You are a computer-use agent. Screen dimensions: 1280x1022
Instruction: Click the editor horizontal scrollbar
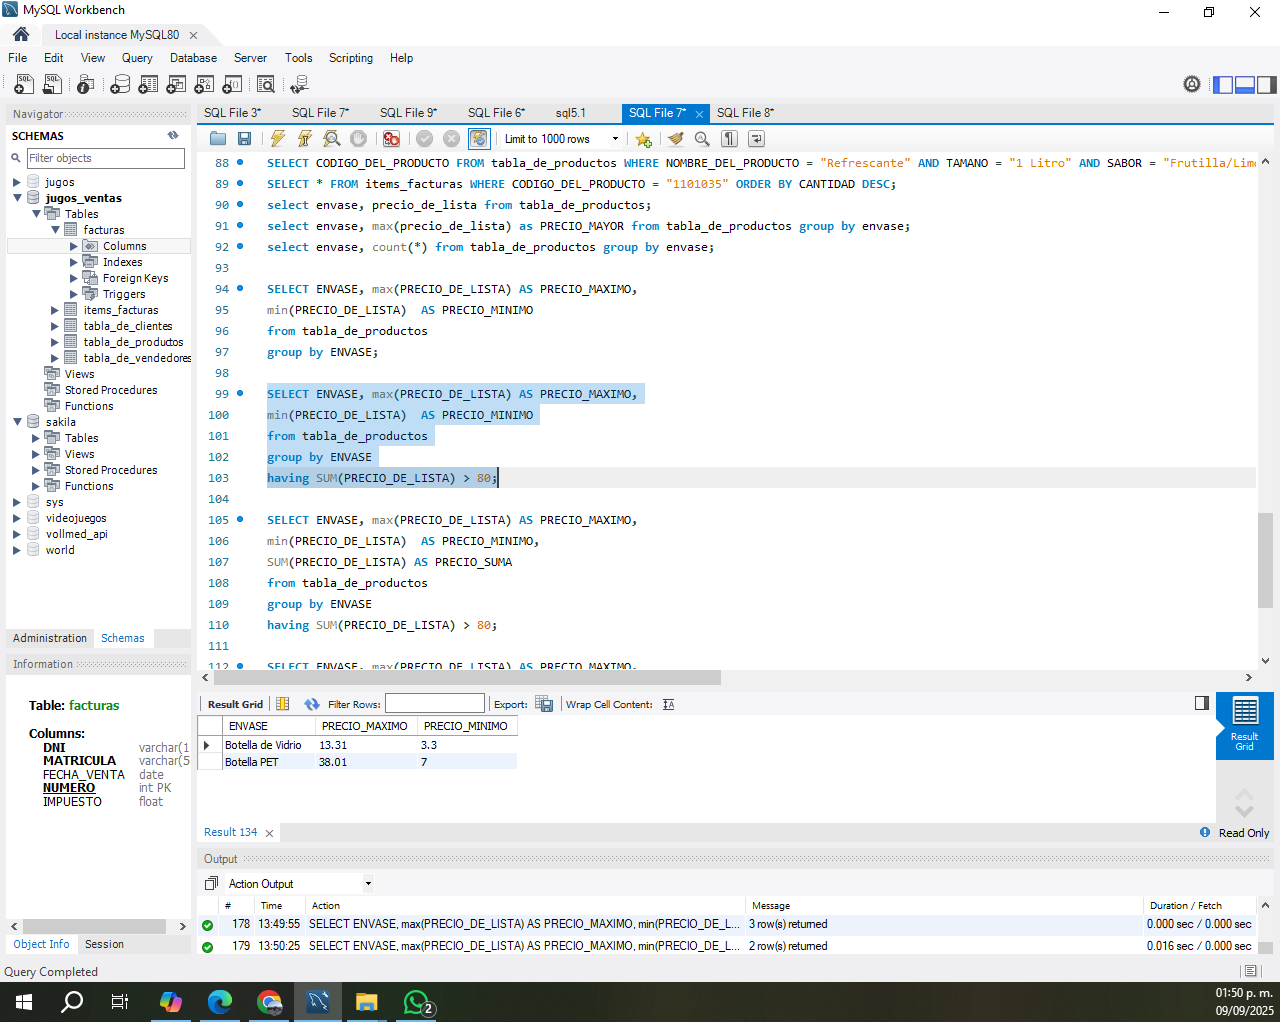(x=468, y=677)
